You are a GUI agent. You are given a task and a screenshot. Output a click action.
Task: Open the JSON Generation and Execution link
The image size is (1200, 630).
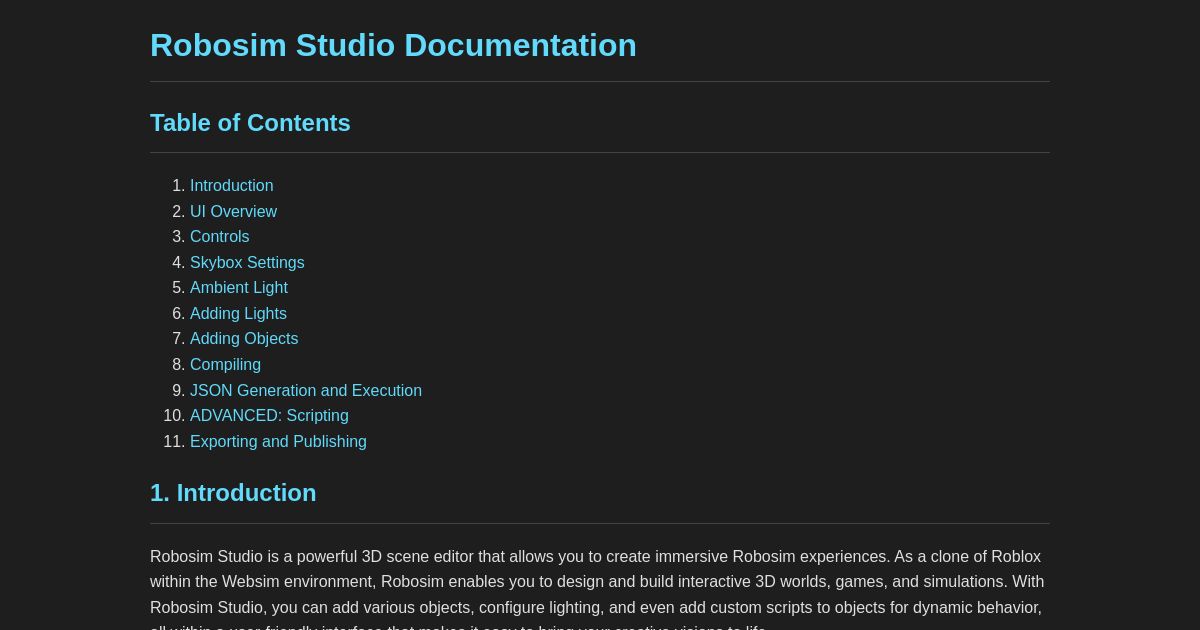306,390
